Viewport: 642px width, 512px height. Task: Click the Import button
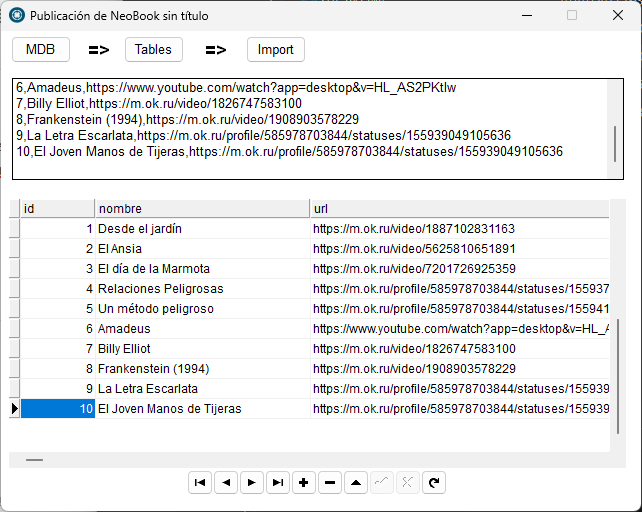[x=276, y=50]
